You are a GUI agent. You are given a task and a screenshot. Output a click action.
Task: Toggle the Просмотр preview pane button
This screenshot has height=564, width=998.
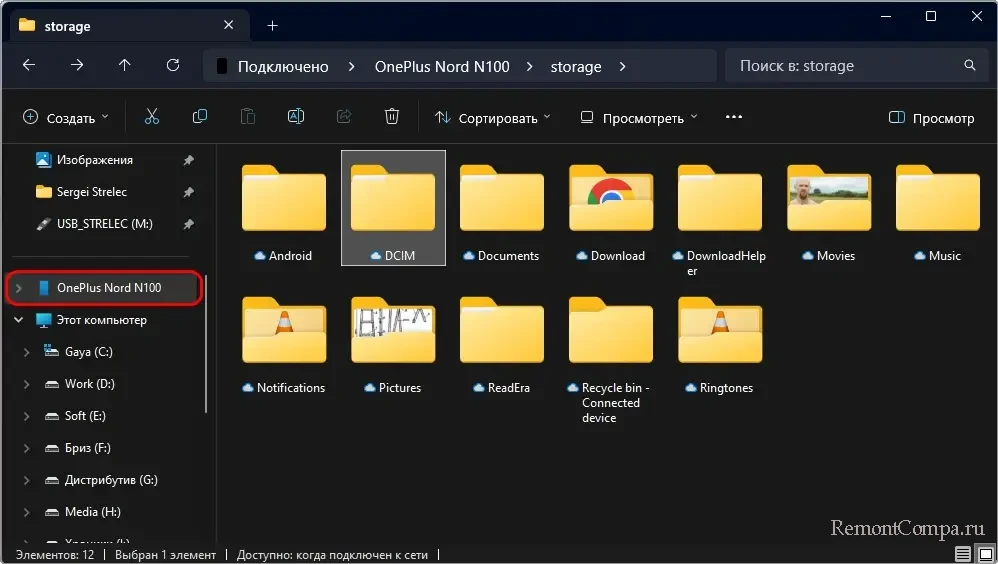point(931,118)
